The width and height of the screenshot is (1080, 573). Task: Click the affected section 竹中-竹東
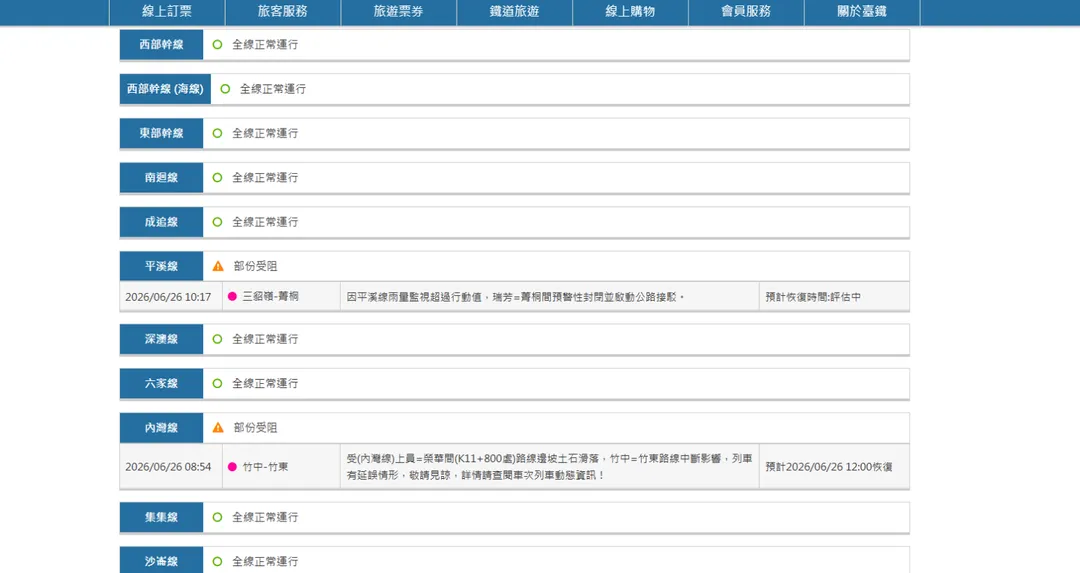pos(266,467)
